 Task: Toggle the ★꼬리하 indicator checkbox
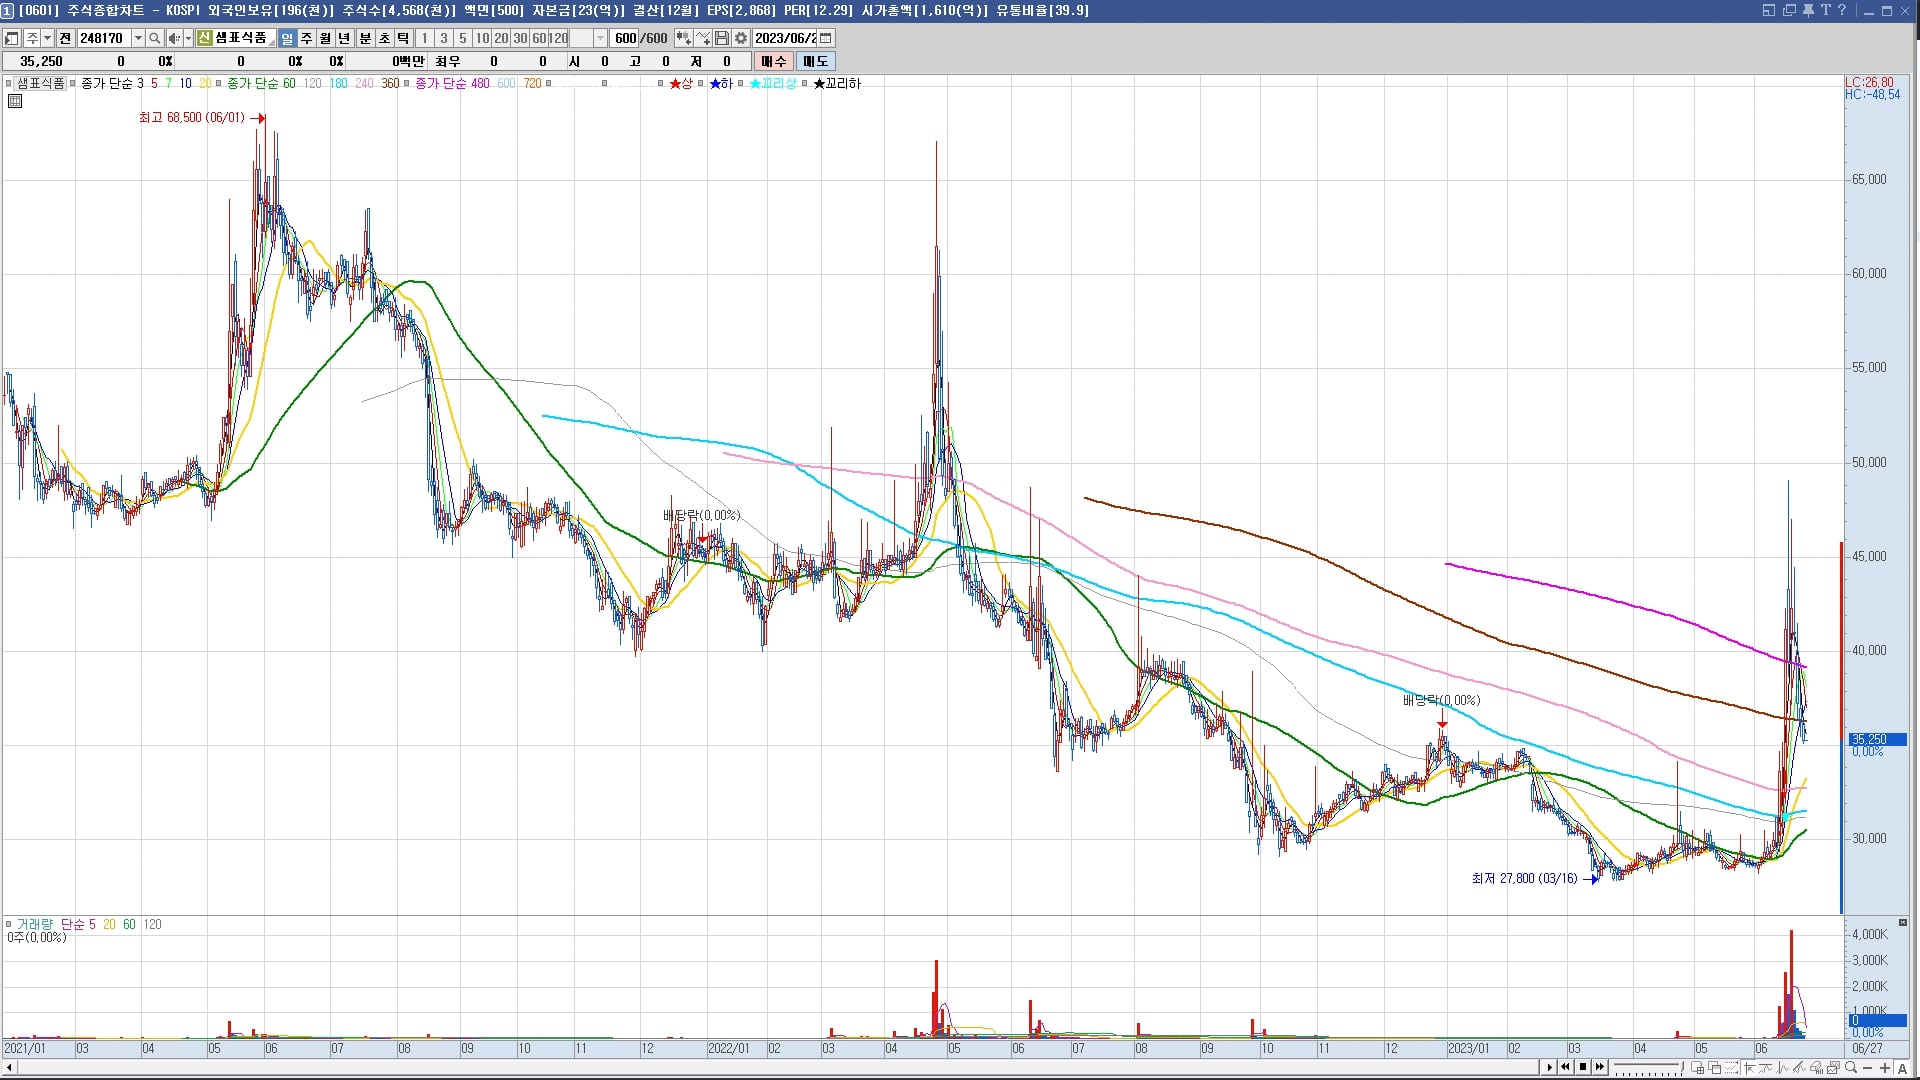coord(805,83)
